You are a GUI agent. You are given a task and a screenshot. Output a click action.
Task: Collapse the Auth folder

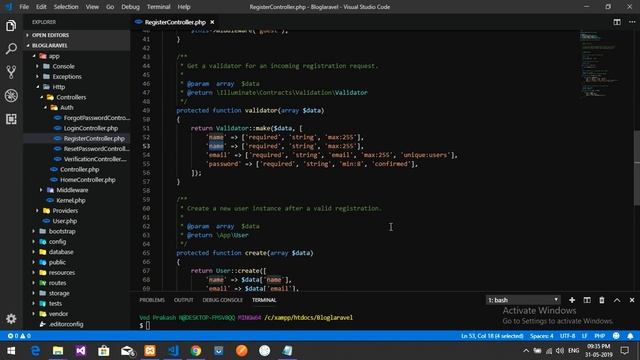click(67, 107)
